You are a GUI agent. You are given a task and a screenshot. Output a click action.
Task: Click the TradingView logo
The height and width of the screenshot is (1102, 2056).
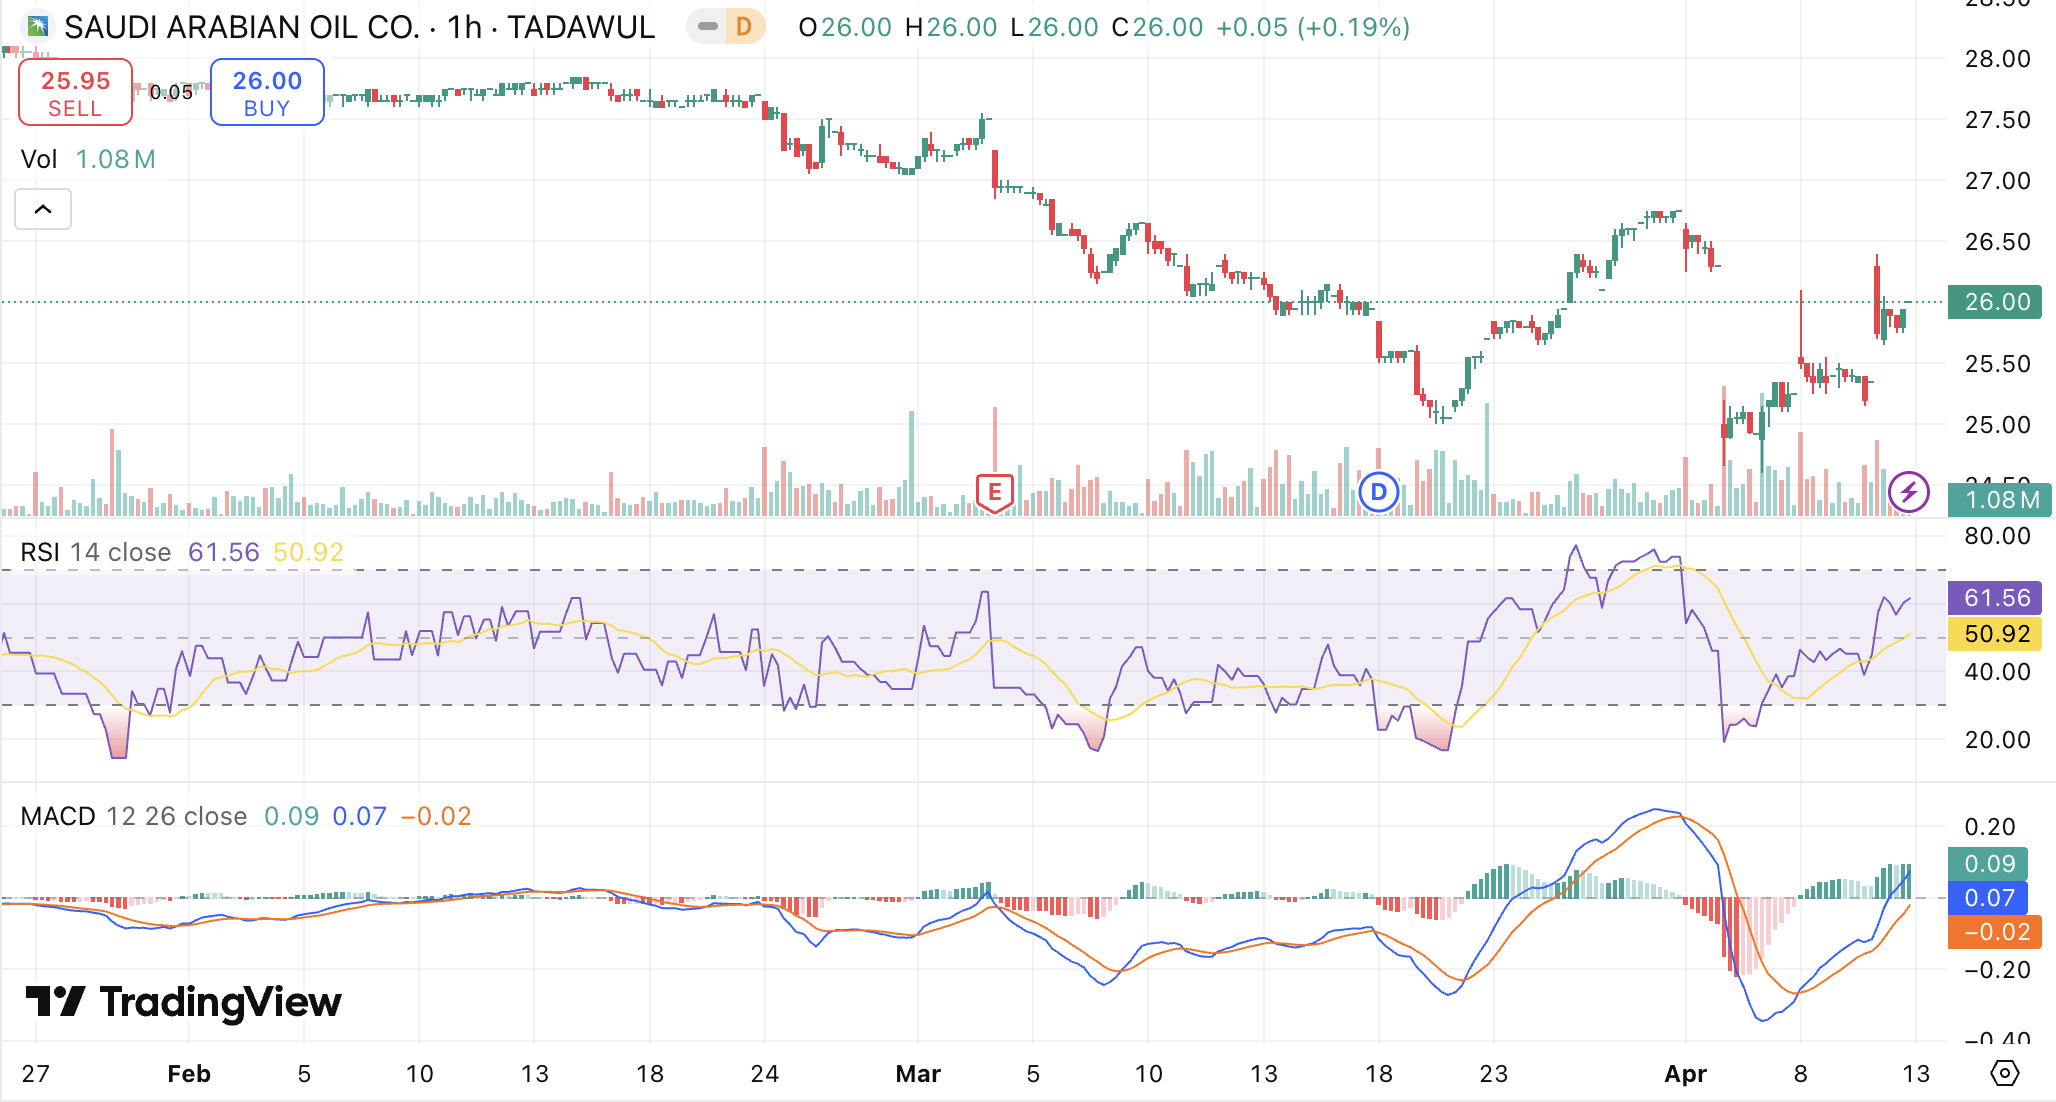[183, 1002]
